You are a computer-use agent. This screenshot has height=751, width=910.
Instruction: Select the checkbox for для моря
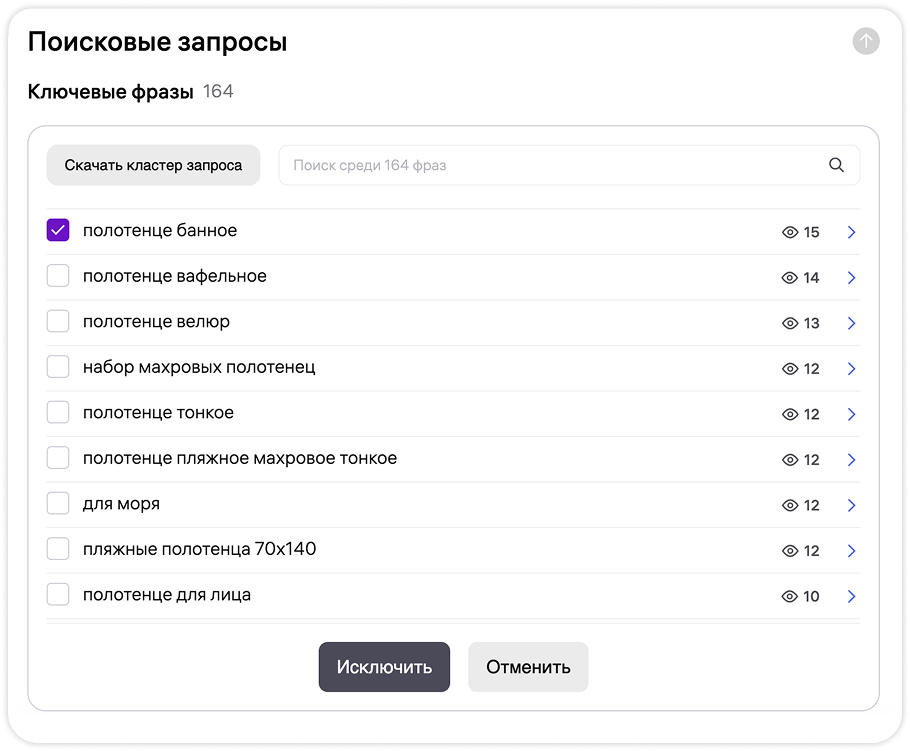[x=57, y=503]
